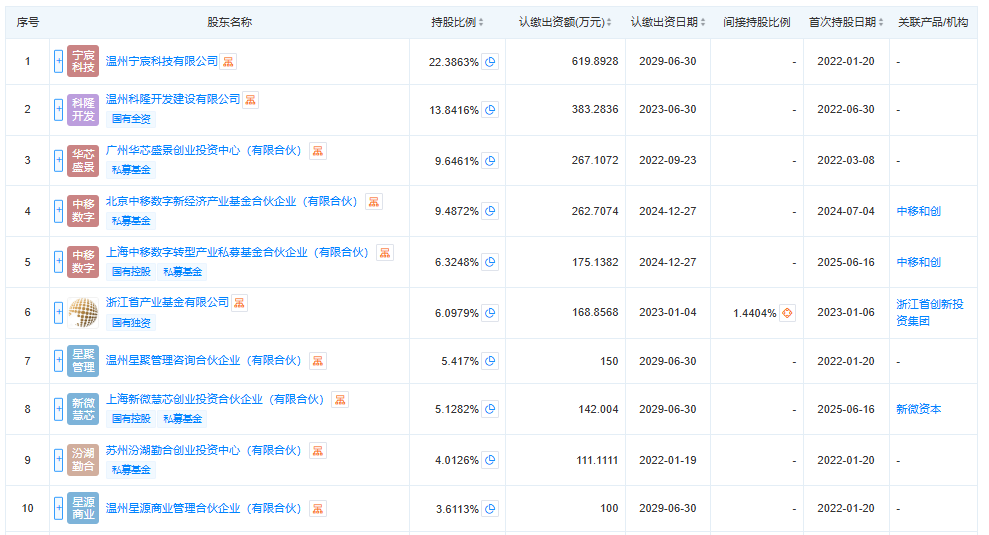The height and width of the screenshot is (535, 989).
Task: Click the 汾湖勤合 company logo
Action: 83,460
